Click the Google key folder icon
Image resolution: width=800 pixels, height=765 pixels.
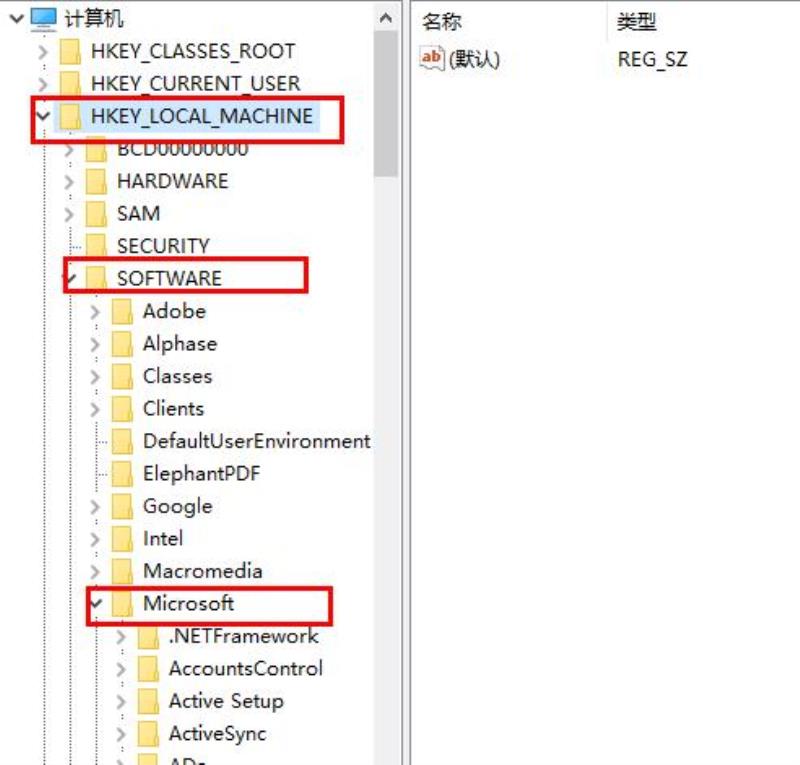(x=122, y=506)
